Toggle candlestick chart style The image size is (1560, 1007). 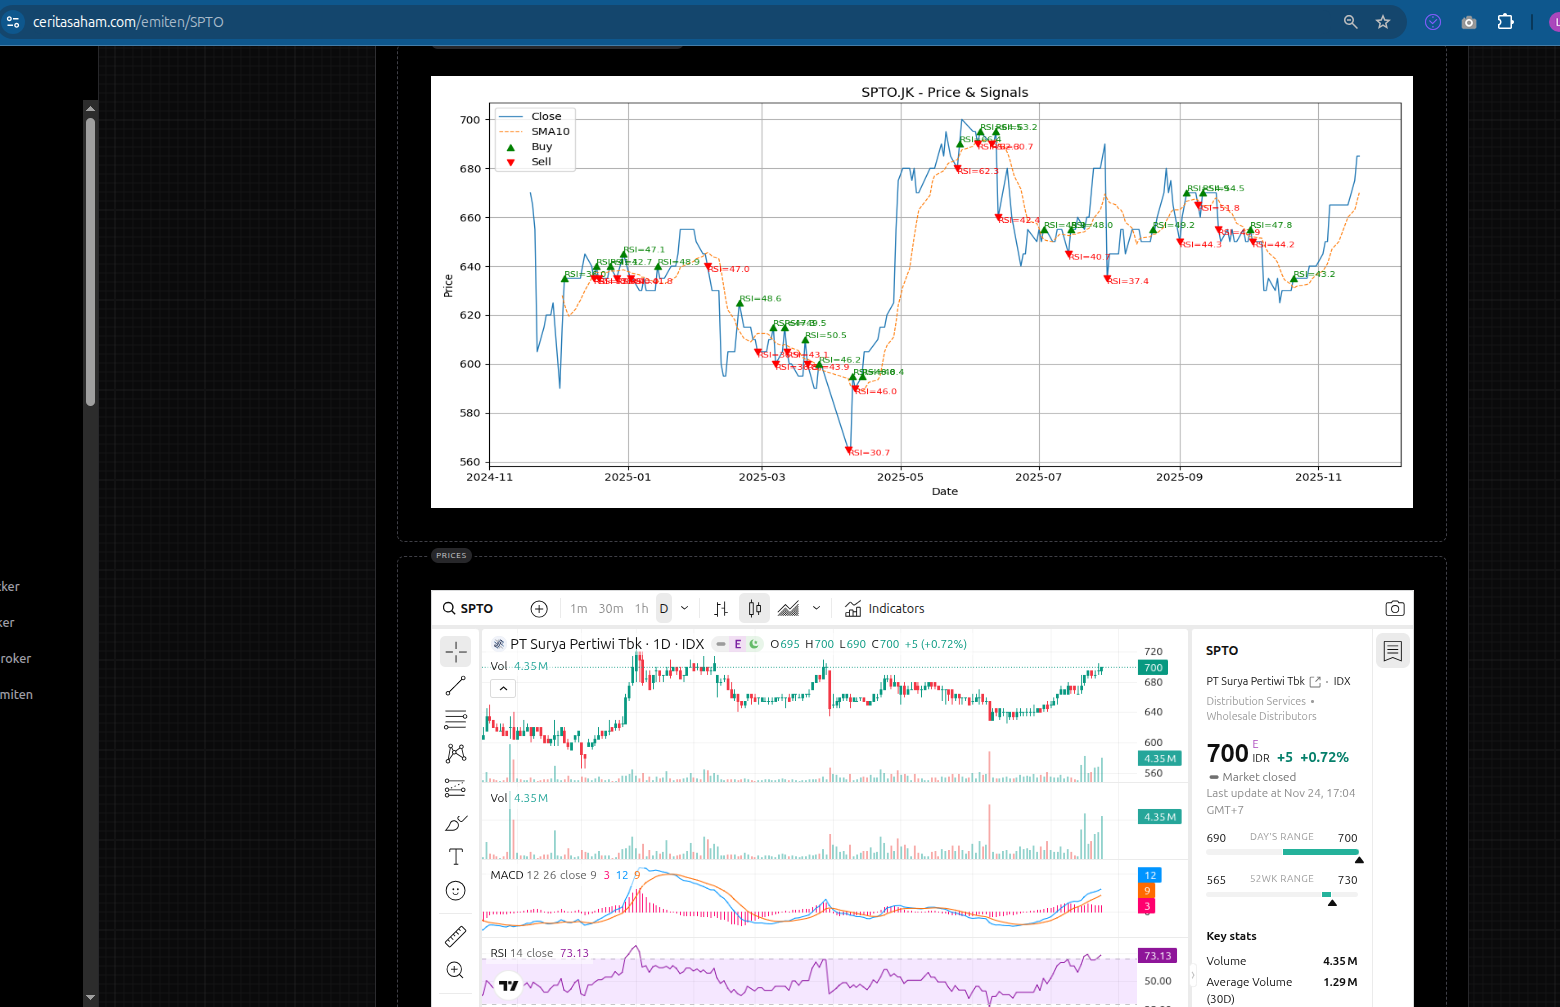tap(755, 609)
